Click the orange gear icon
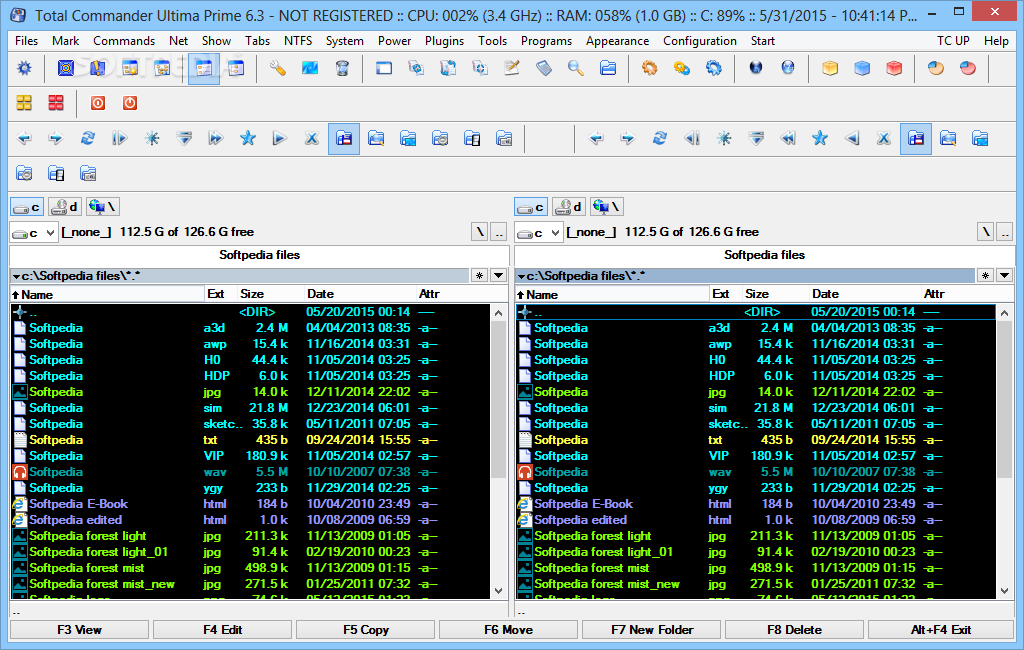Image resolution: width=1024 pixels, height=650 pixels. click(649, 68)
